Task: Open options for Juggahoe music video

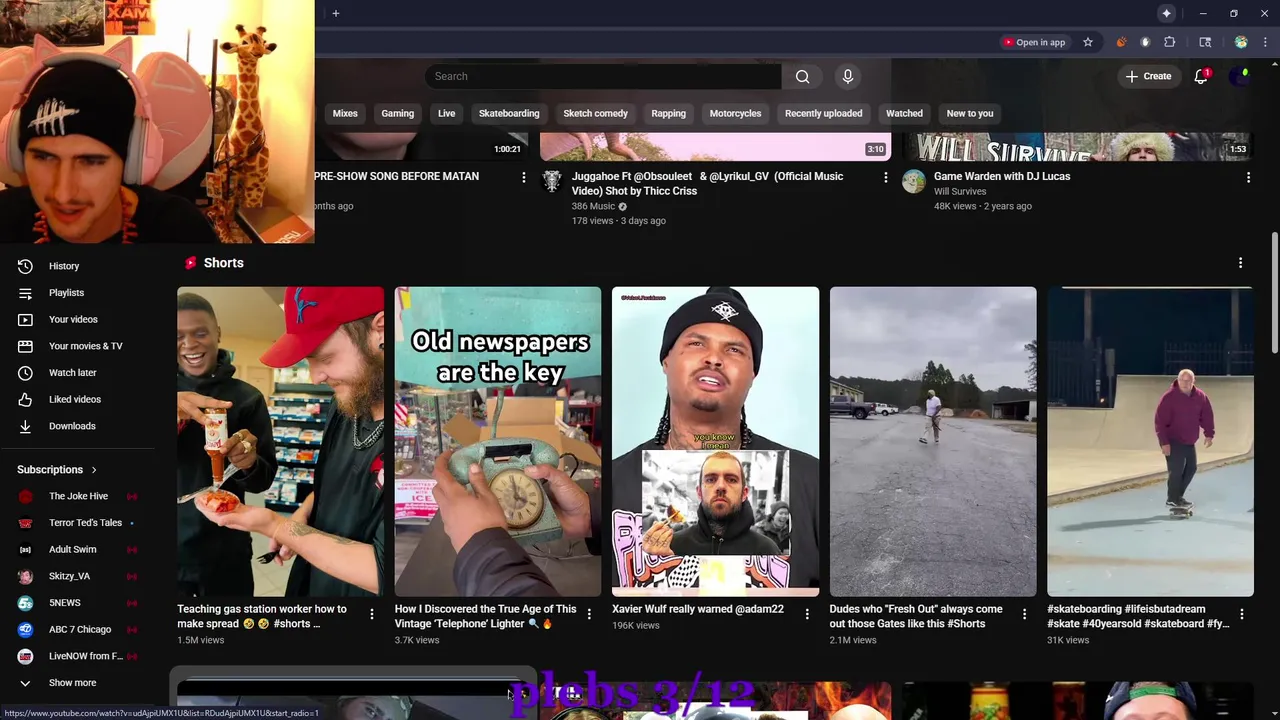Action: [x=885, y=177]
